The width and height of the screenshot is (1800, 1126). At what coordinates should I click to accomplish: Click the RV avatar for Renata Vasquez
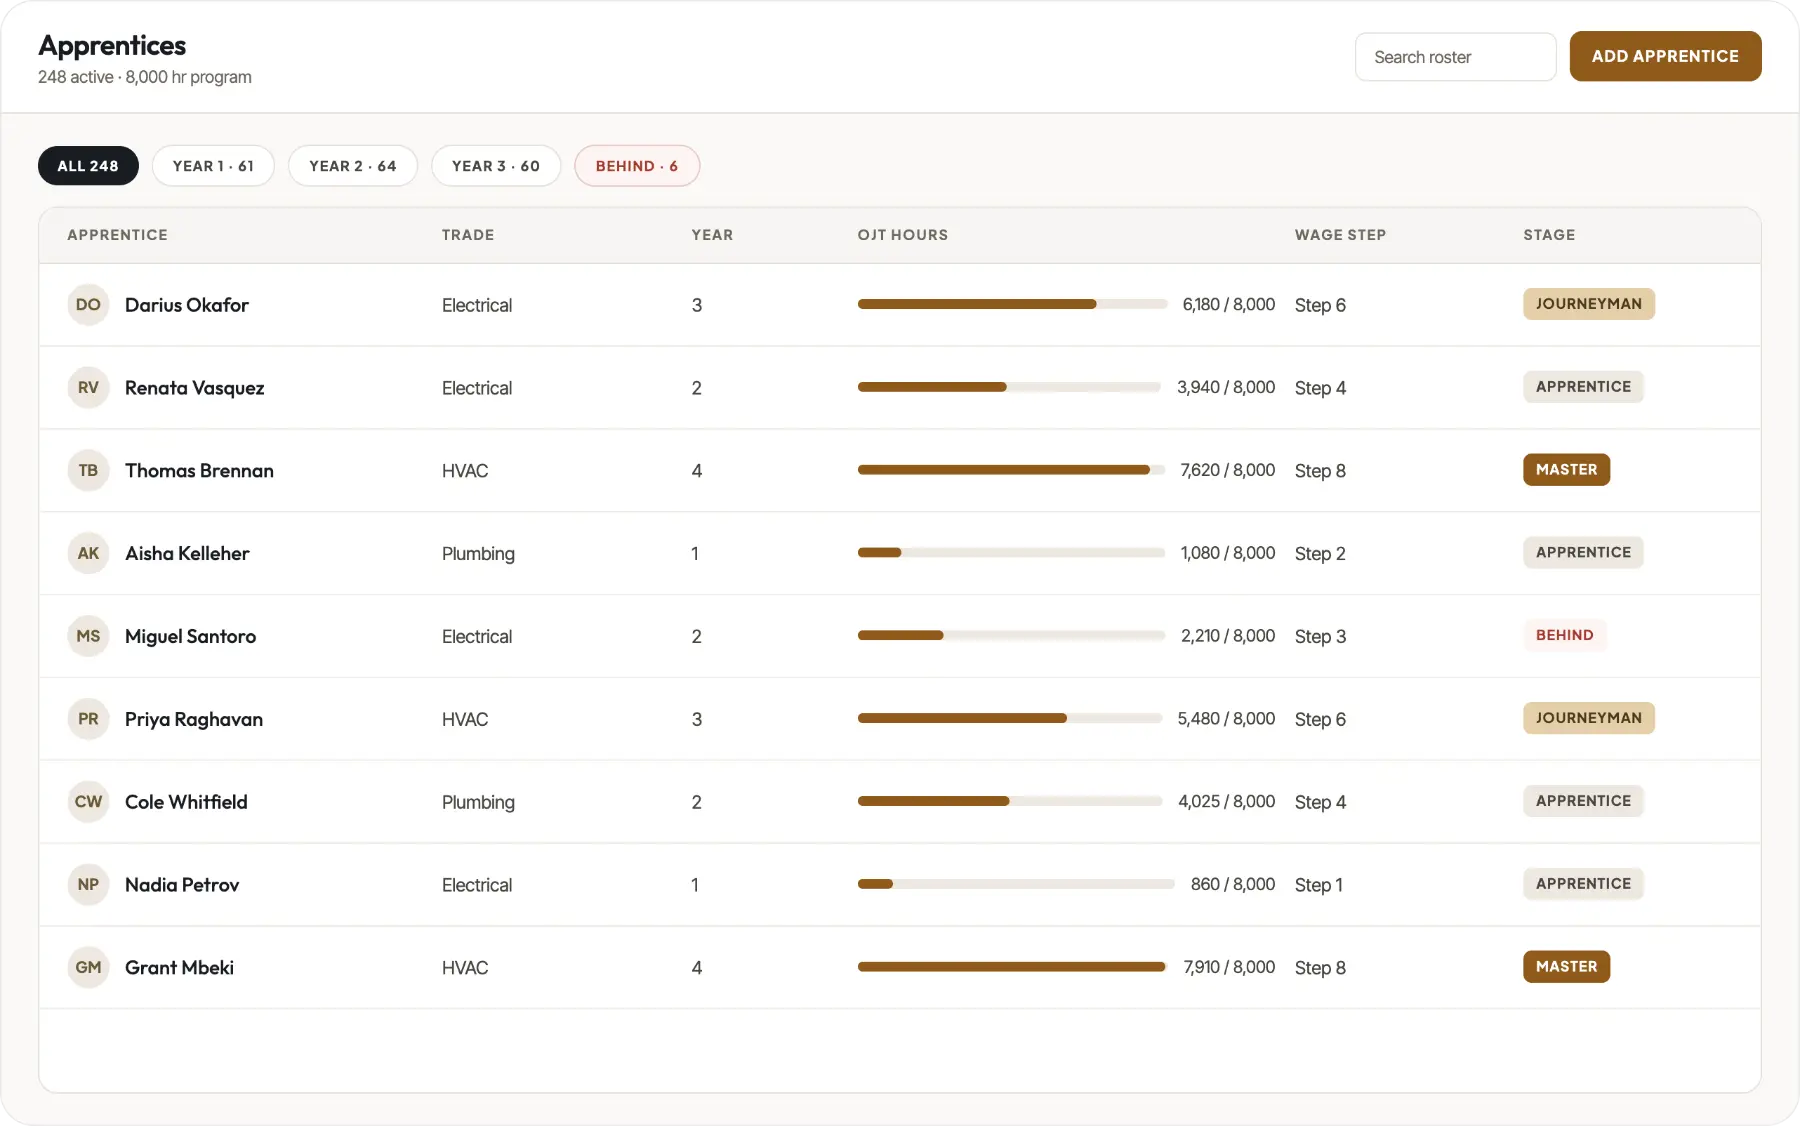88,388
